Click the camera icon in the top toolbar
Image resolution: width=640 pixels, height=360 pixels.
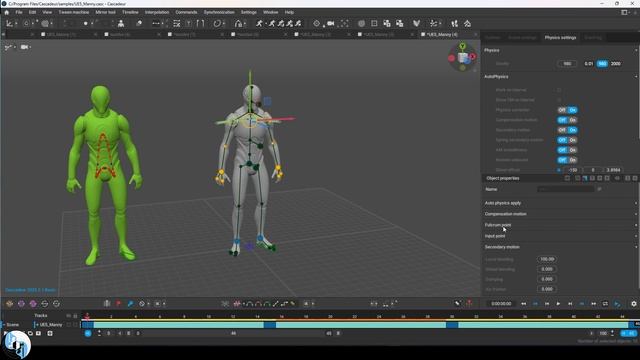pyautogui.click(x=331, y=24)
